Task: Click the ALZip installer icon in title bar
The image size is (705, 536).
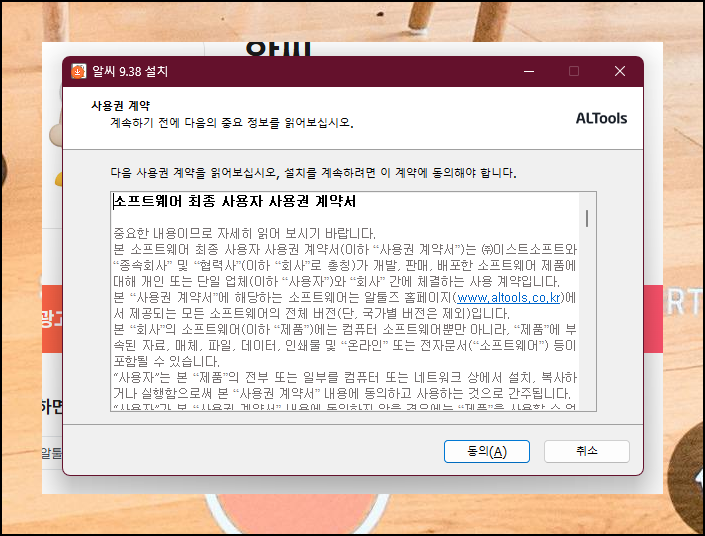Action: pos(78,71)
